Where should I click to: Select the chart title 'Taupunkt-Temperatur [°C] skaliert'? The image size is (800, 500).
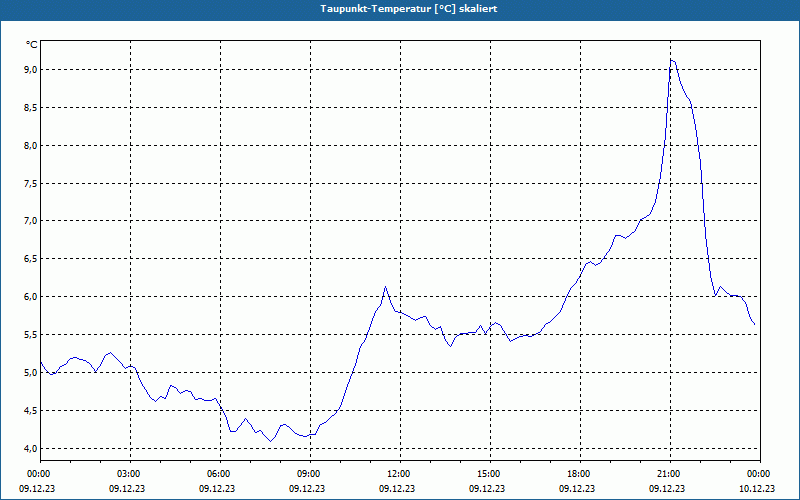(x=409, y=9)
